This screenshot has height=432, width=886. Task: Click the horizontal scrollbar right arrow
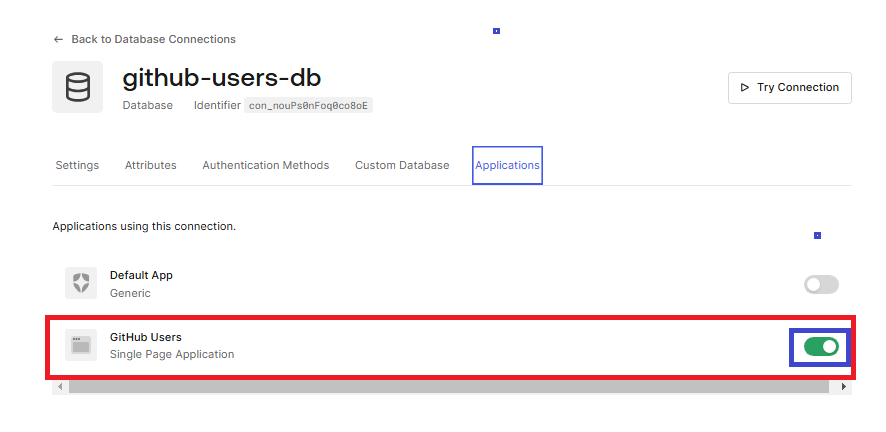coord(844,387)
